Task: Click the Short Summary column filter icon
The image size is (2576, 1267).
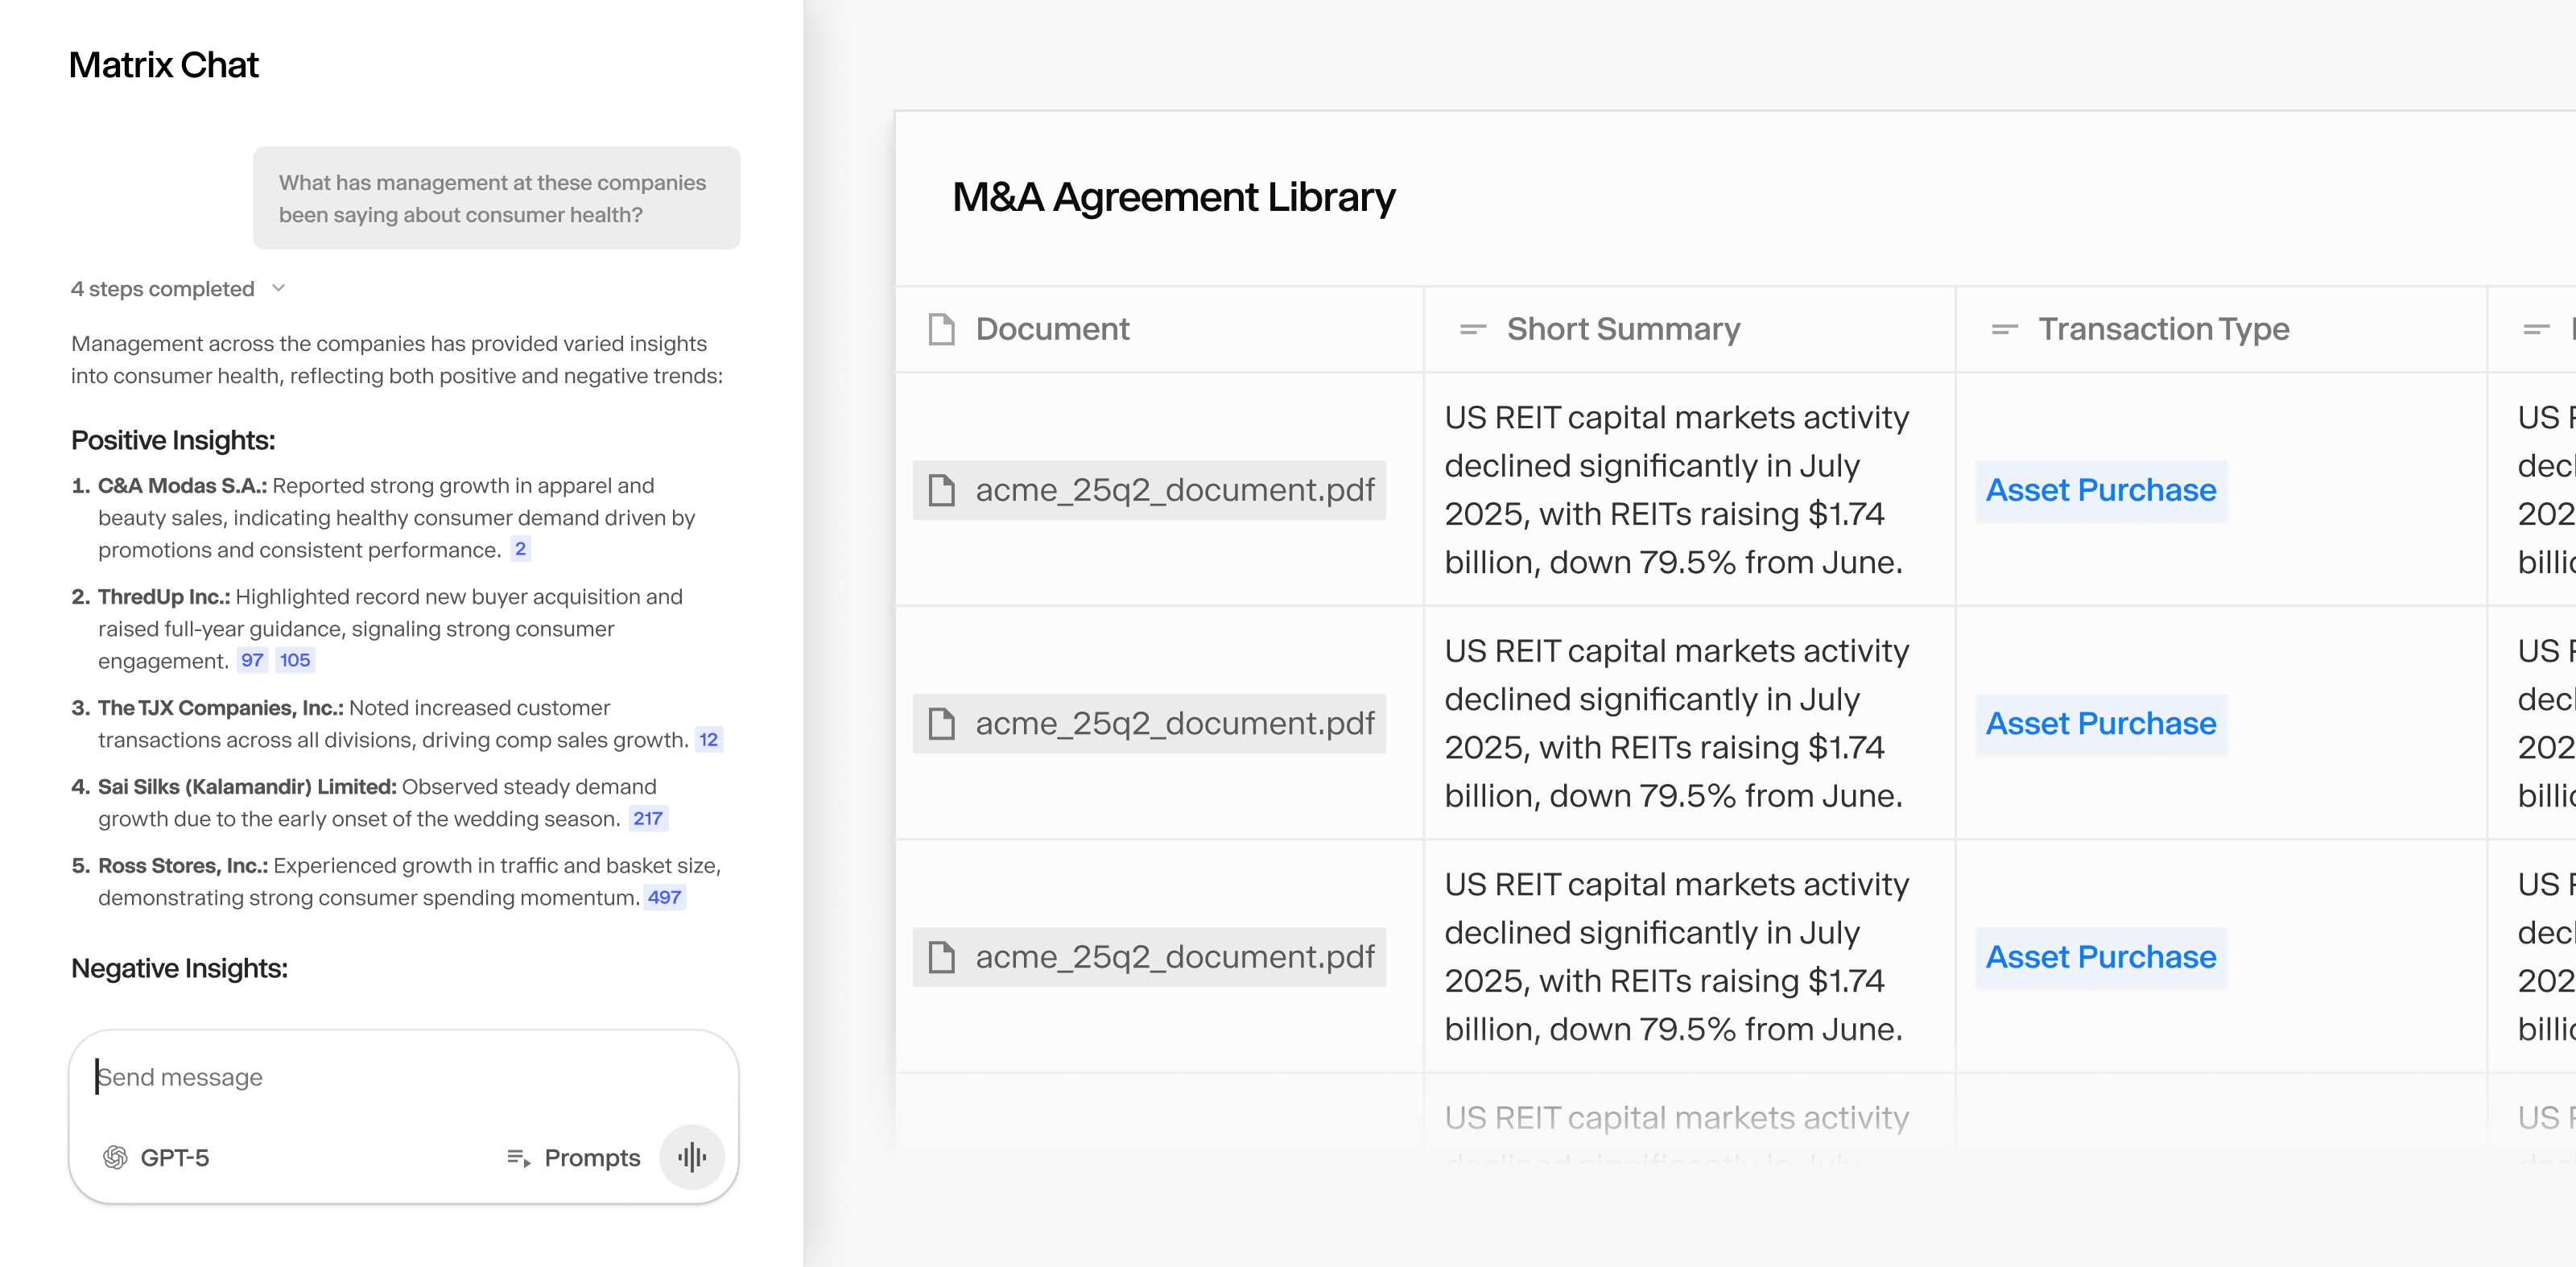Action: point(1472,328)
